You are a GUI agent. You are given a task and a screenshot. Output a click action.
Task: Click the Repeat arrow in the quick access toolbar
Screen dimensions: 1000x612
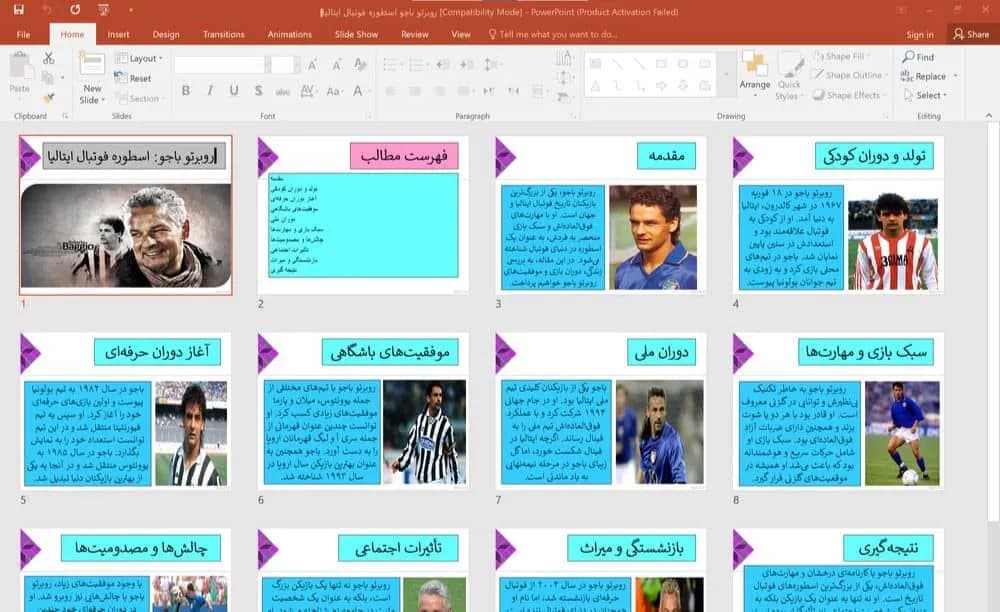(75, 10)
